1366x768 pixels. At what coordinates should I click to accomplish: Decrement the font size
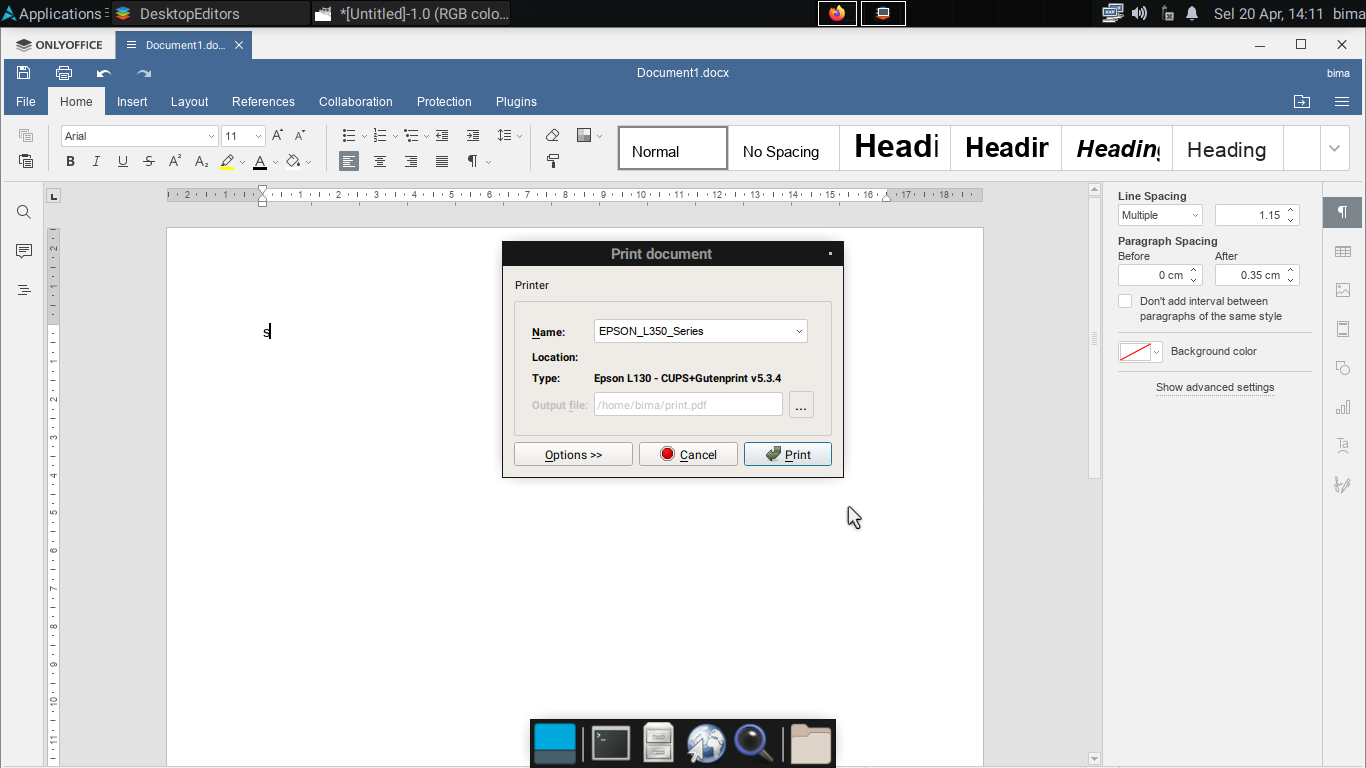tap(300, 135)
